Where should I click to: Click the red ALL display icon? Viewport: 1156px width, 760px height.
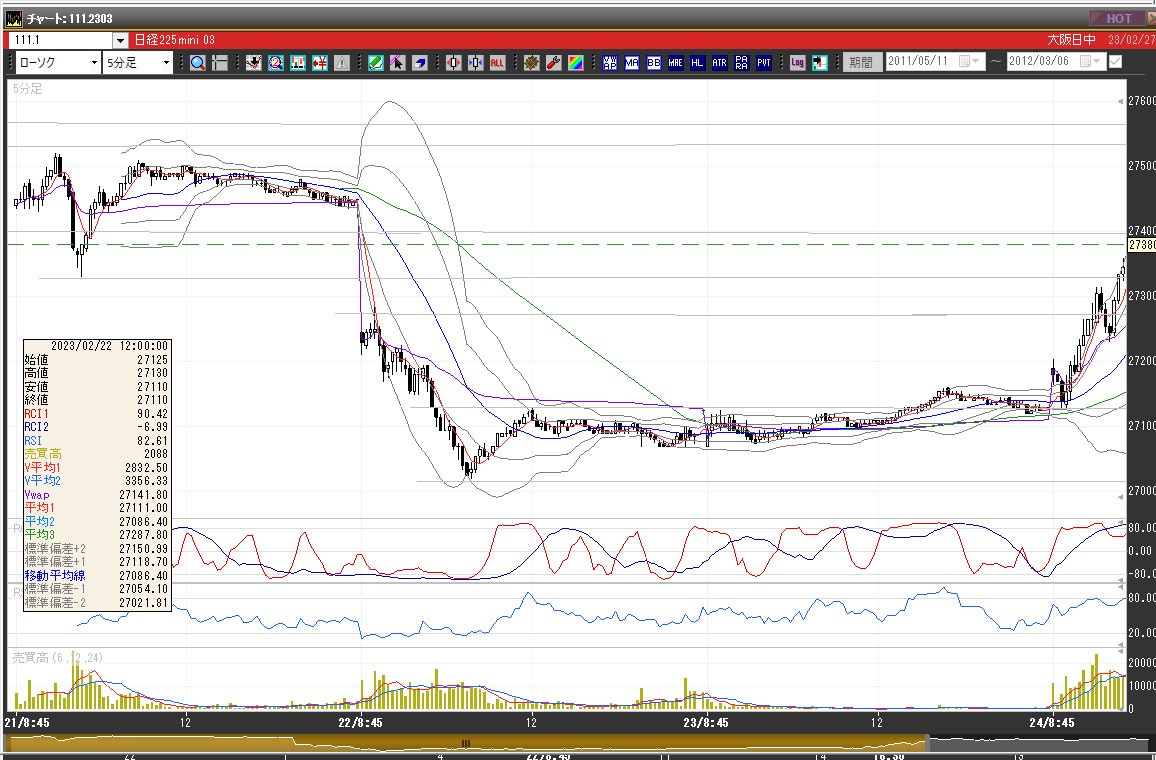point(498,63)
